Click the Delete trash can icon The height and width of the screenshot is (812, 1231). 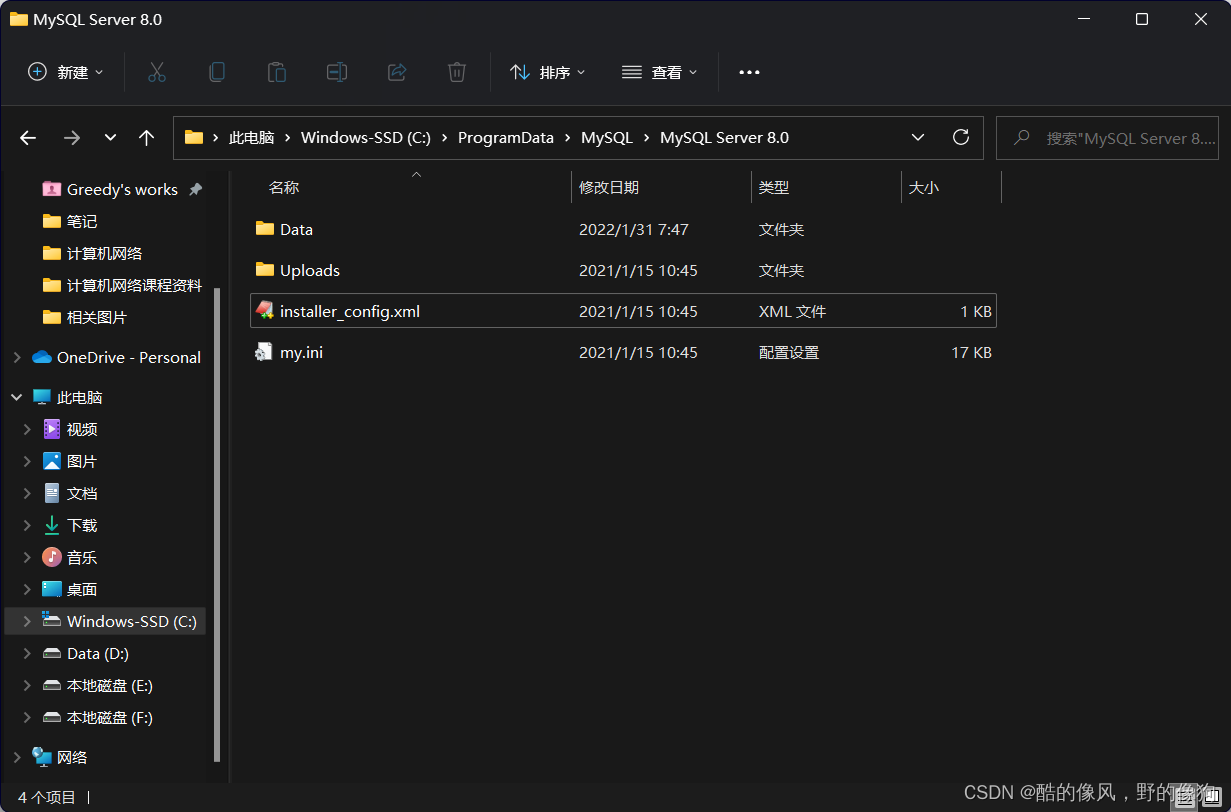pos(457,72)
